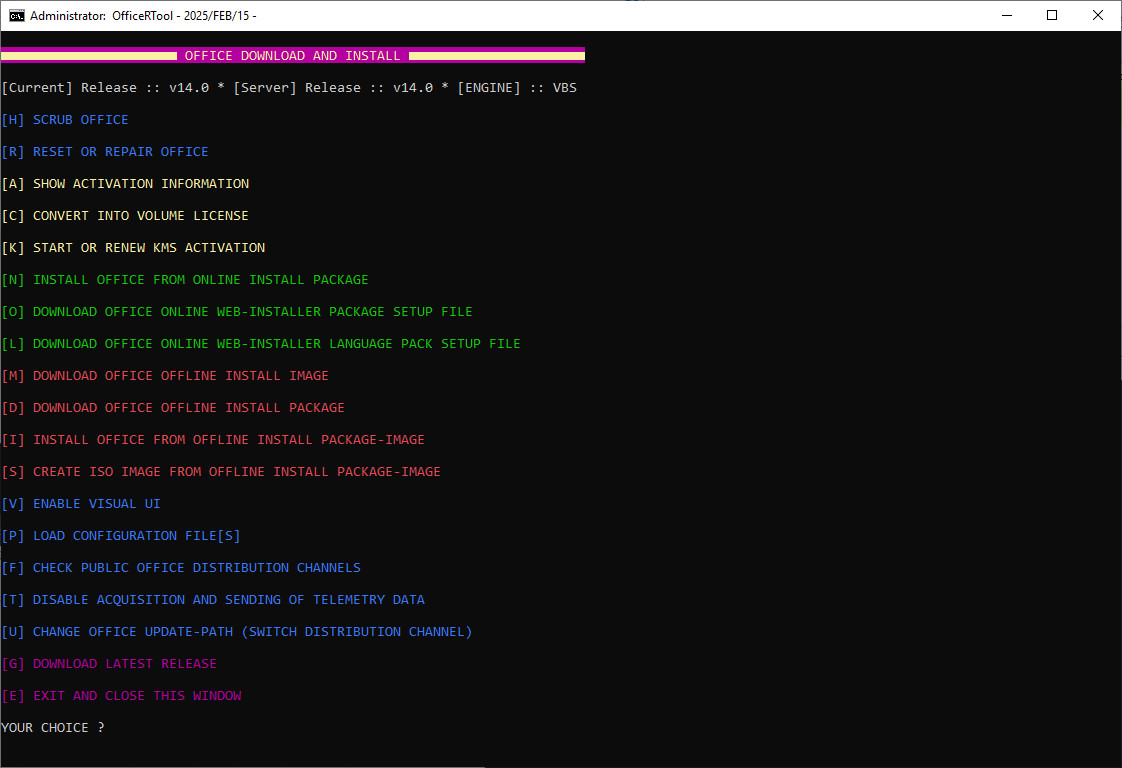Disable telemetry data acquisition option
The height and width of the screenshot is (768, 1122).
(x=228, y=600)
